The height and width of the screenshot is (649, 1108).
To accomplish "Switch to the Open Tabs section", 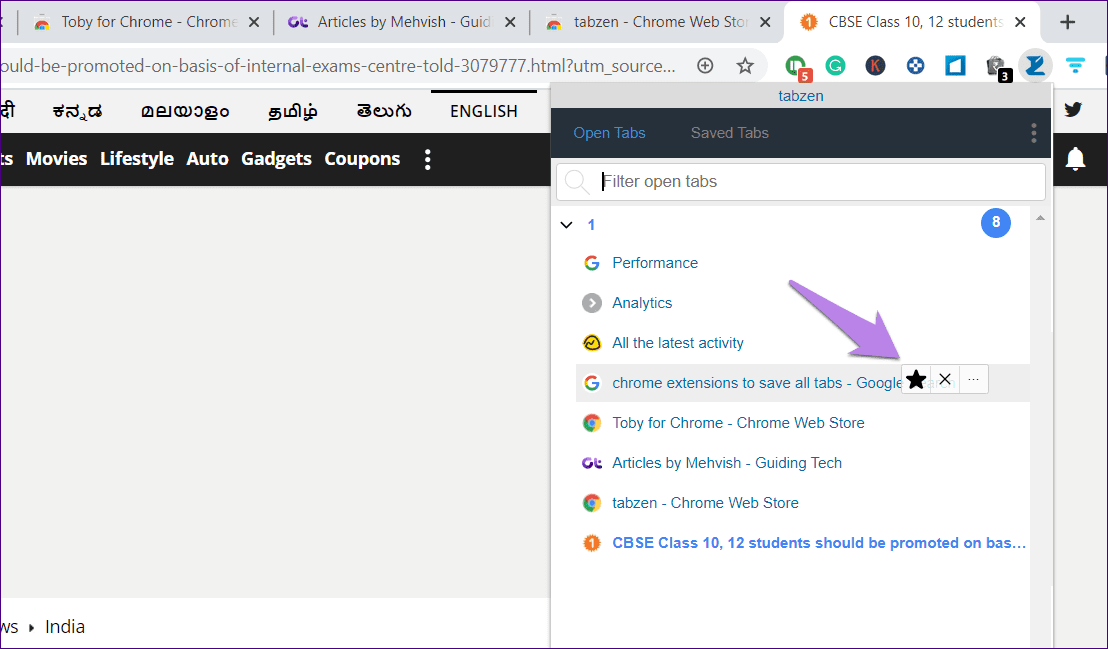I will (x=609, y=133).
